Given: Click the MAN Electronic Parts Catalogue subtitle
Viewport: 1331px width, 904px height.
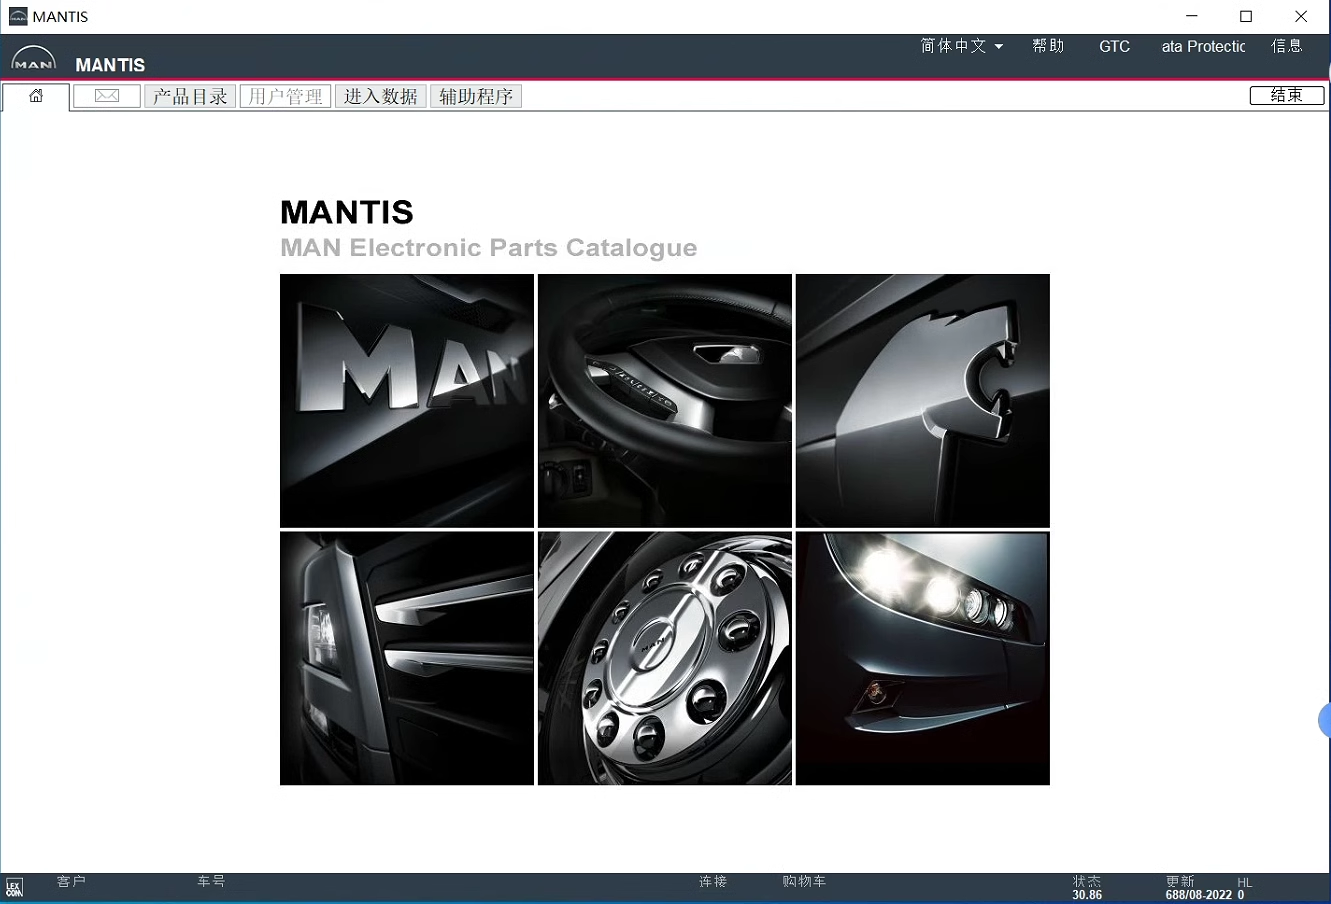Looking at the screenshot, I should (x=489, y=248).
